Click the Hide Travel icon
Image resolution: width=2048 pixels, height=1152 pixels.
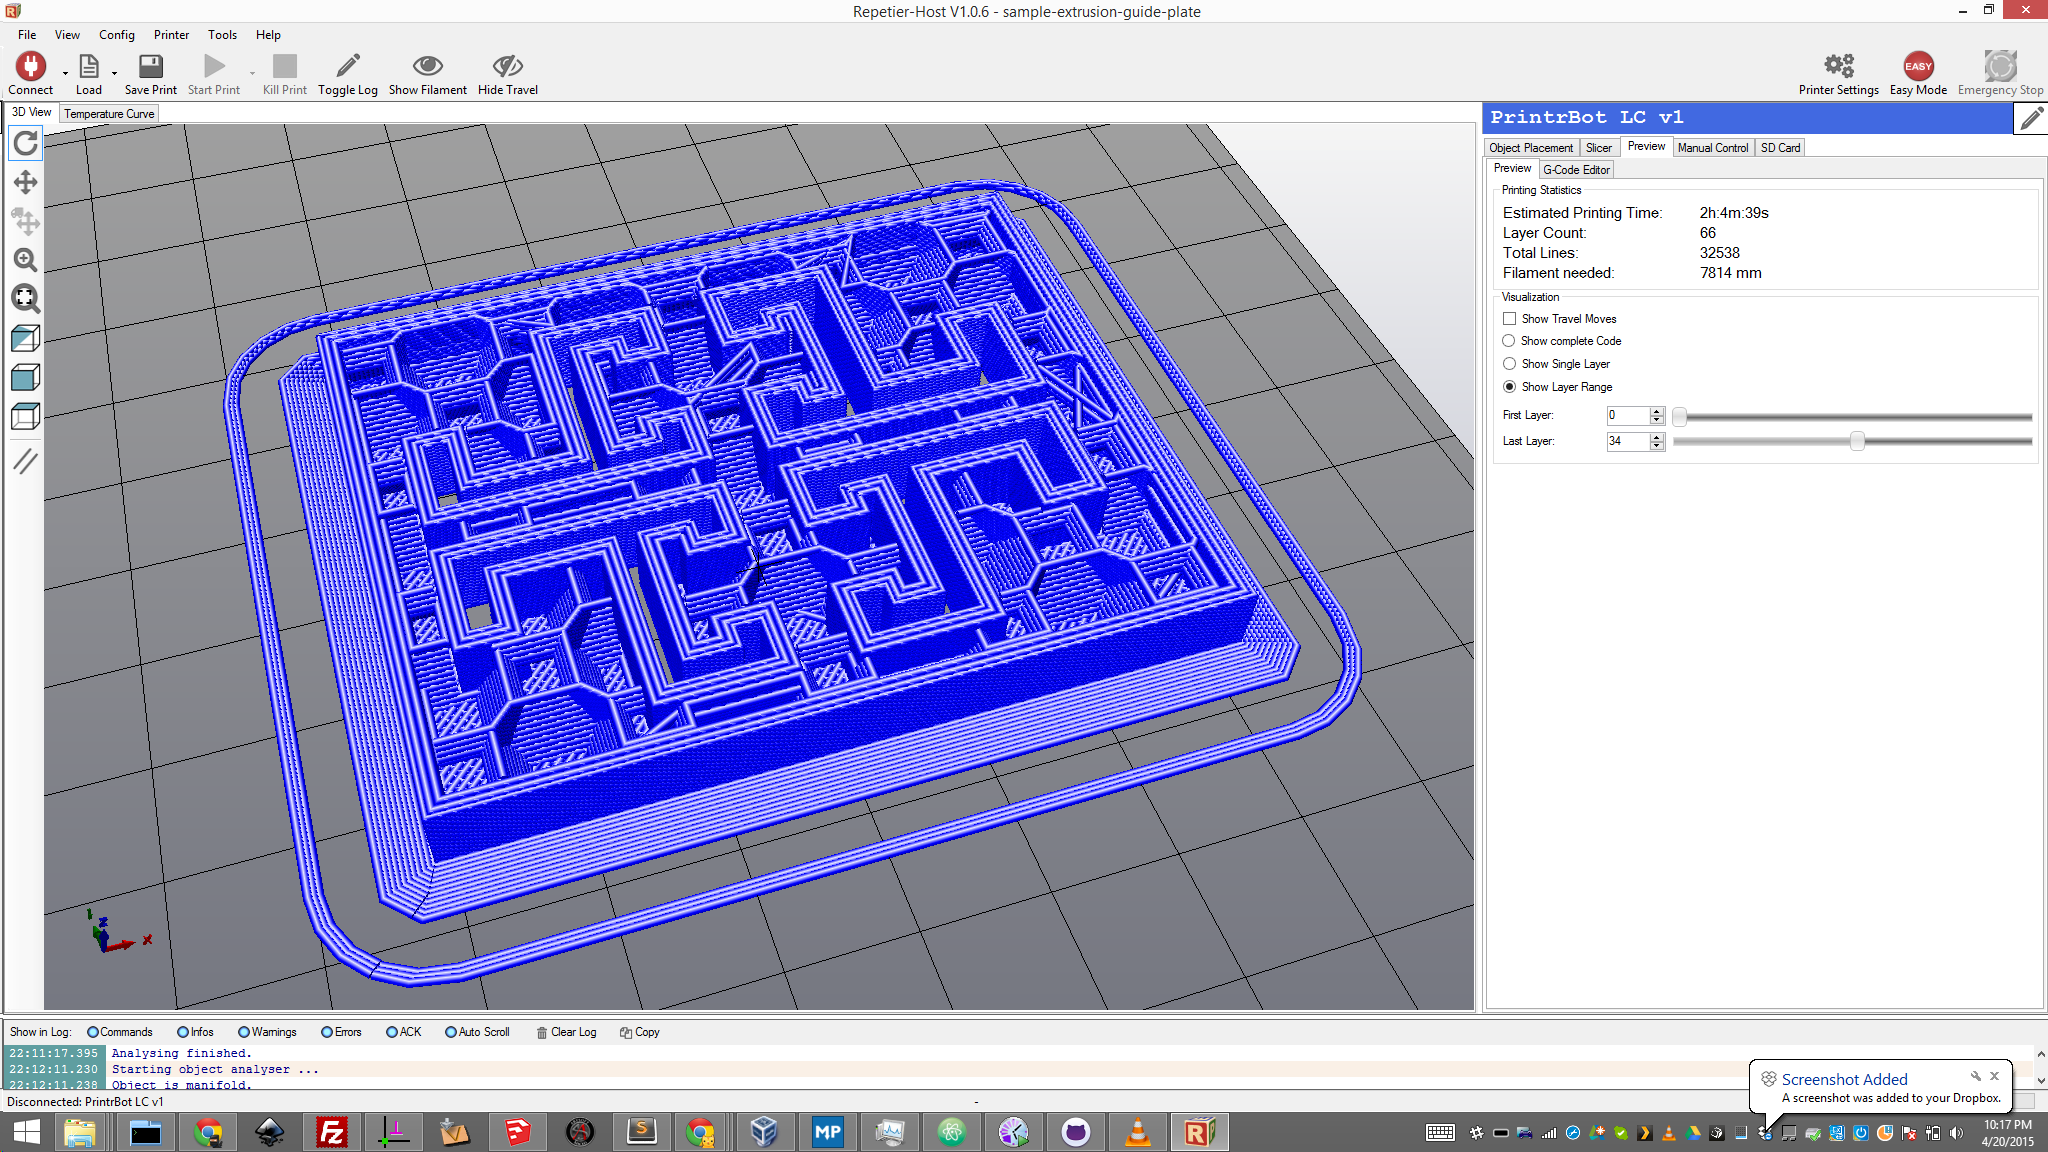(507, 67)
